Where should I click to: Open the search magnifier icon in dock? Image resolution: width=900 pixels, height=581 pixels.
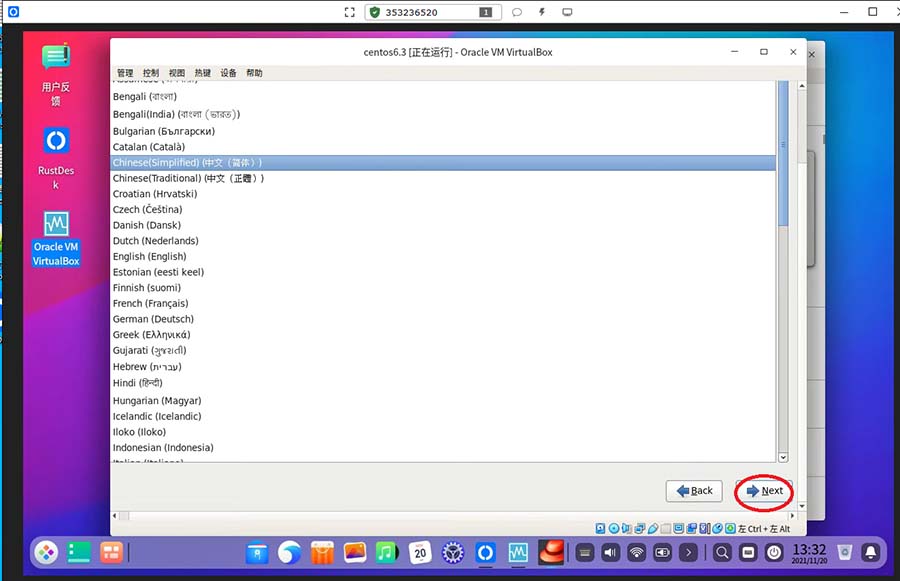tap(722, 553)
